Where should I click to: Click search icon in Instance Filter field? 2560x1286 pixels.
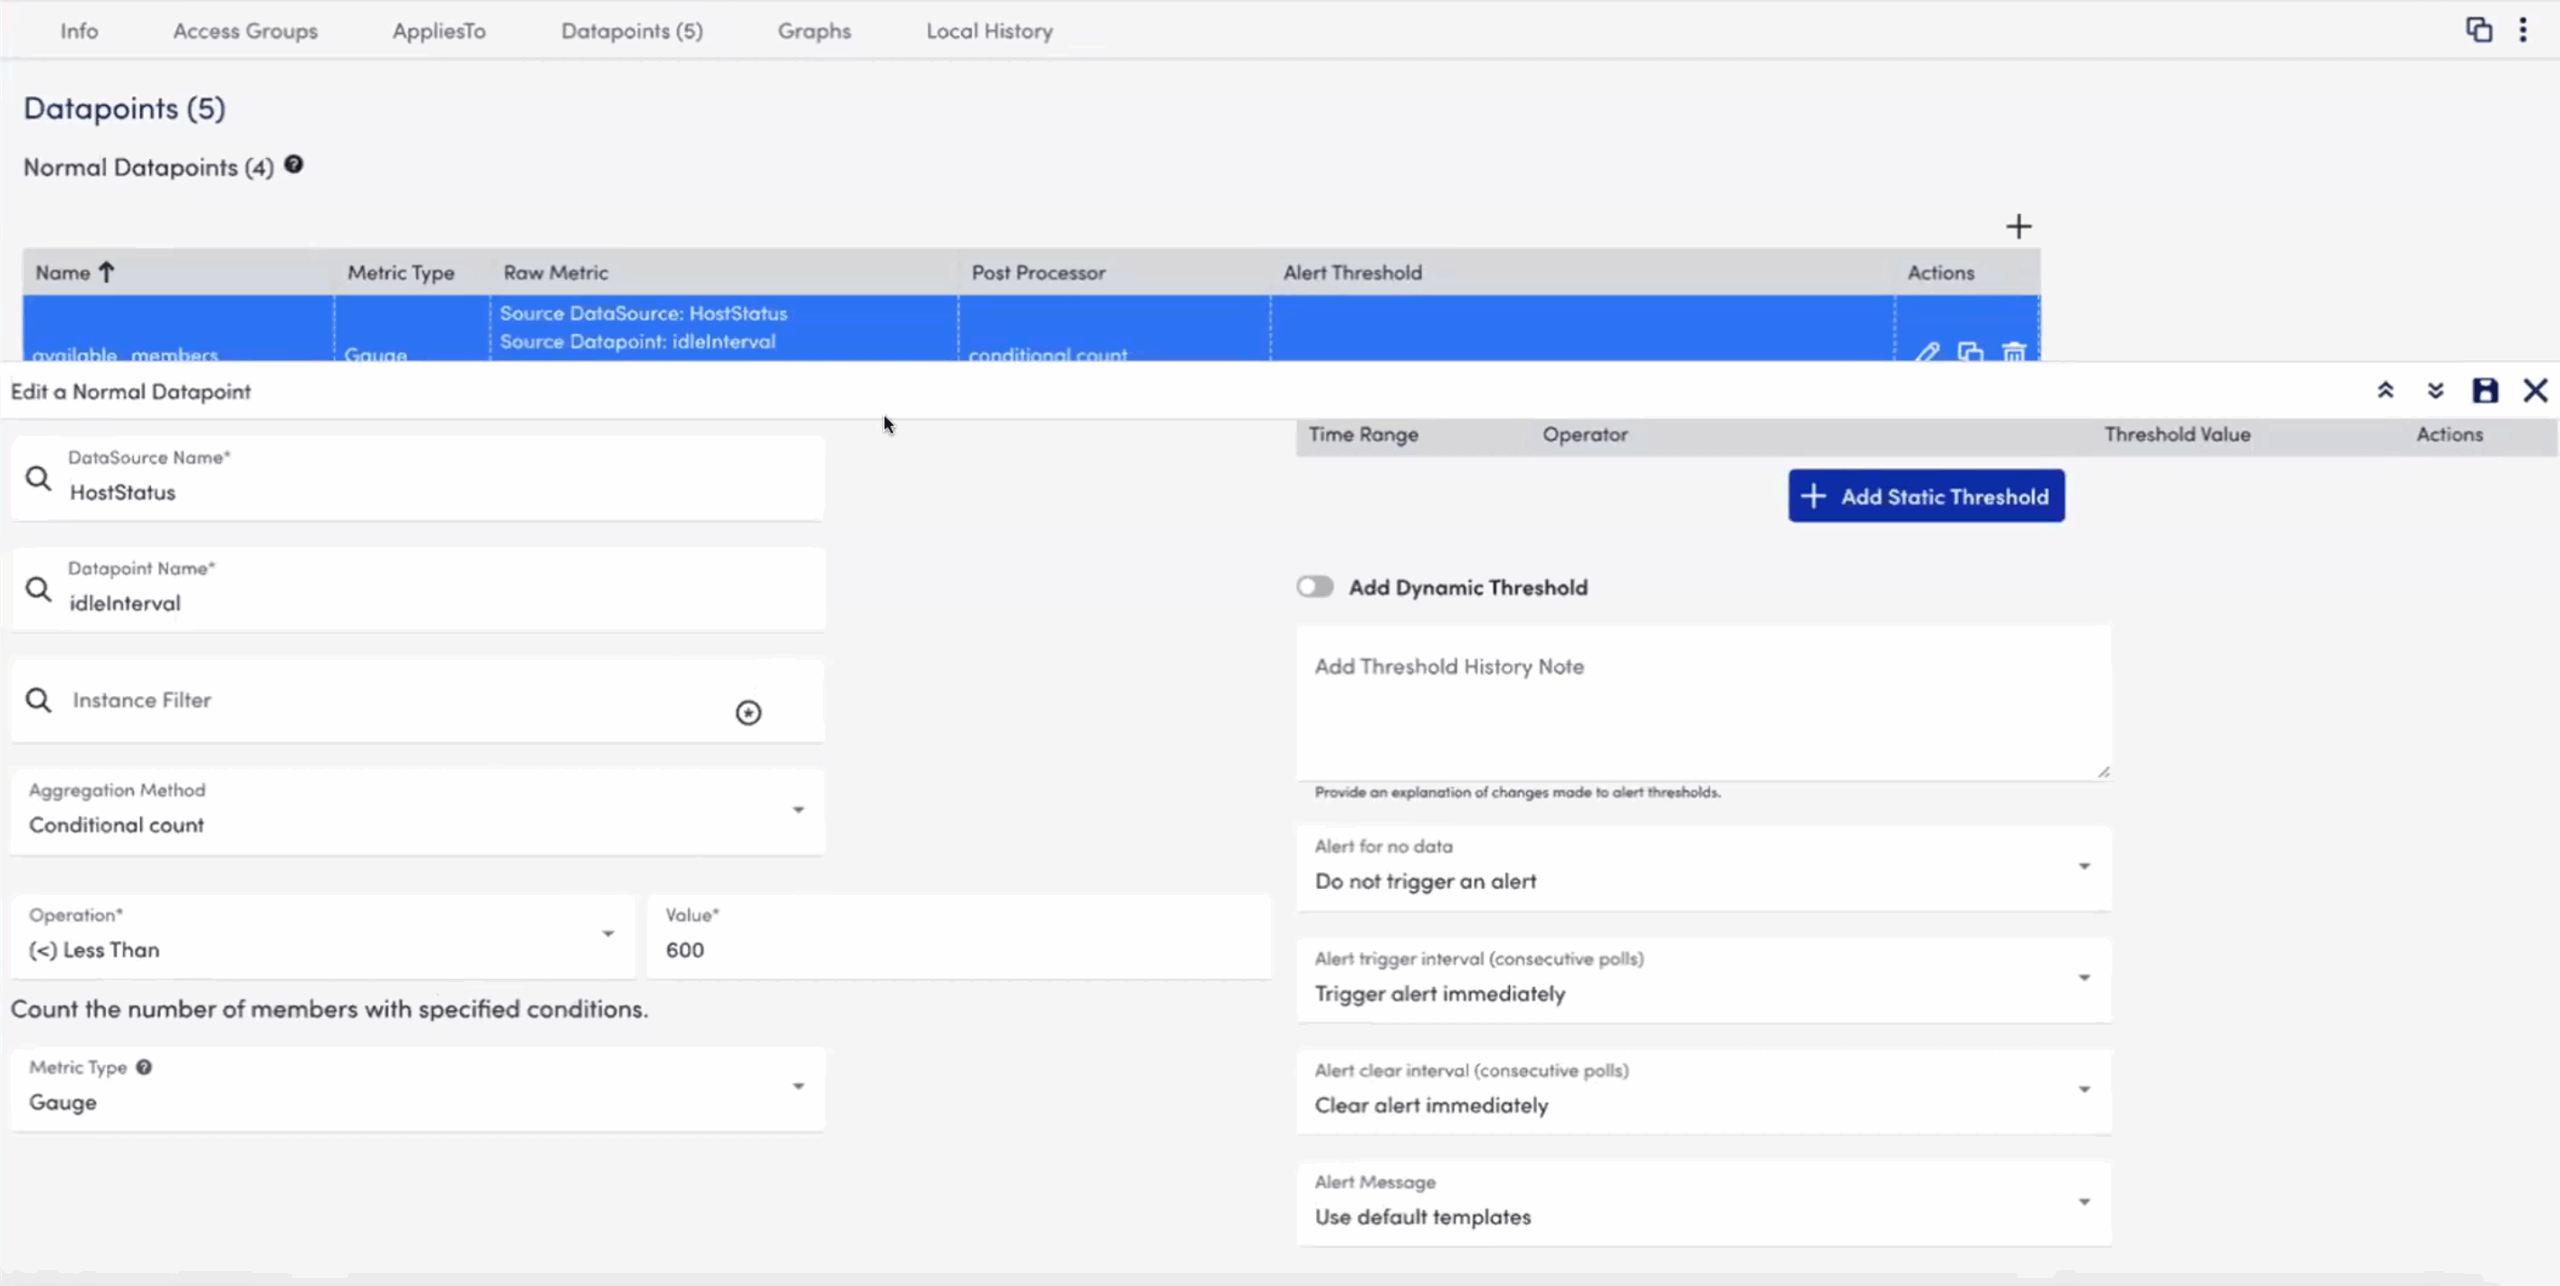pos(38,700)
